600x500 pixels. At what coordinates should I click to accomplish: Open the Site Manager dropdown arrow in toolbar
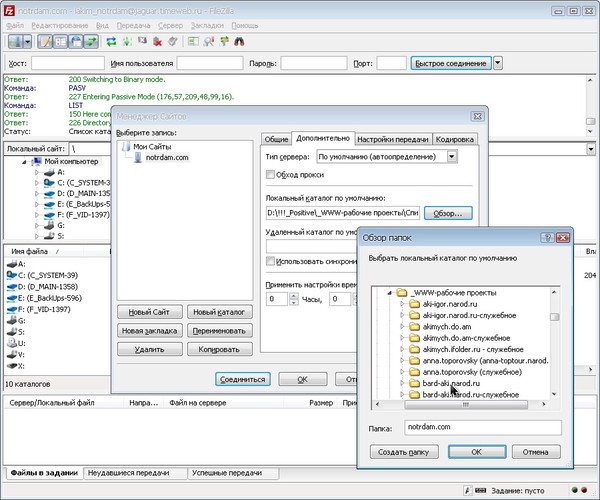[x=28, y=41]
